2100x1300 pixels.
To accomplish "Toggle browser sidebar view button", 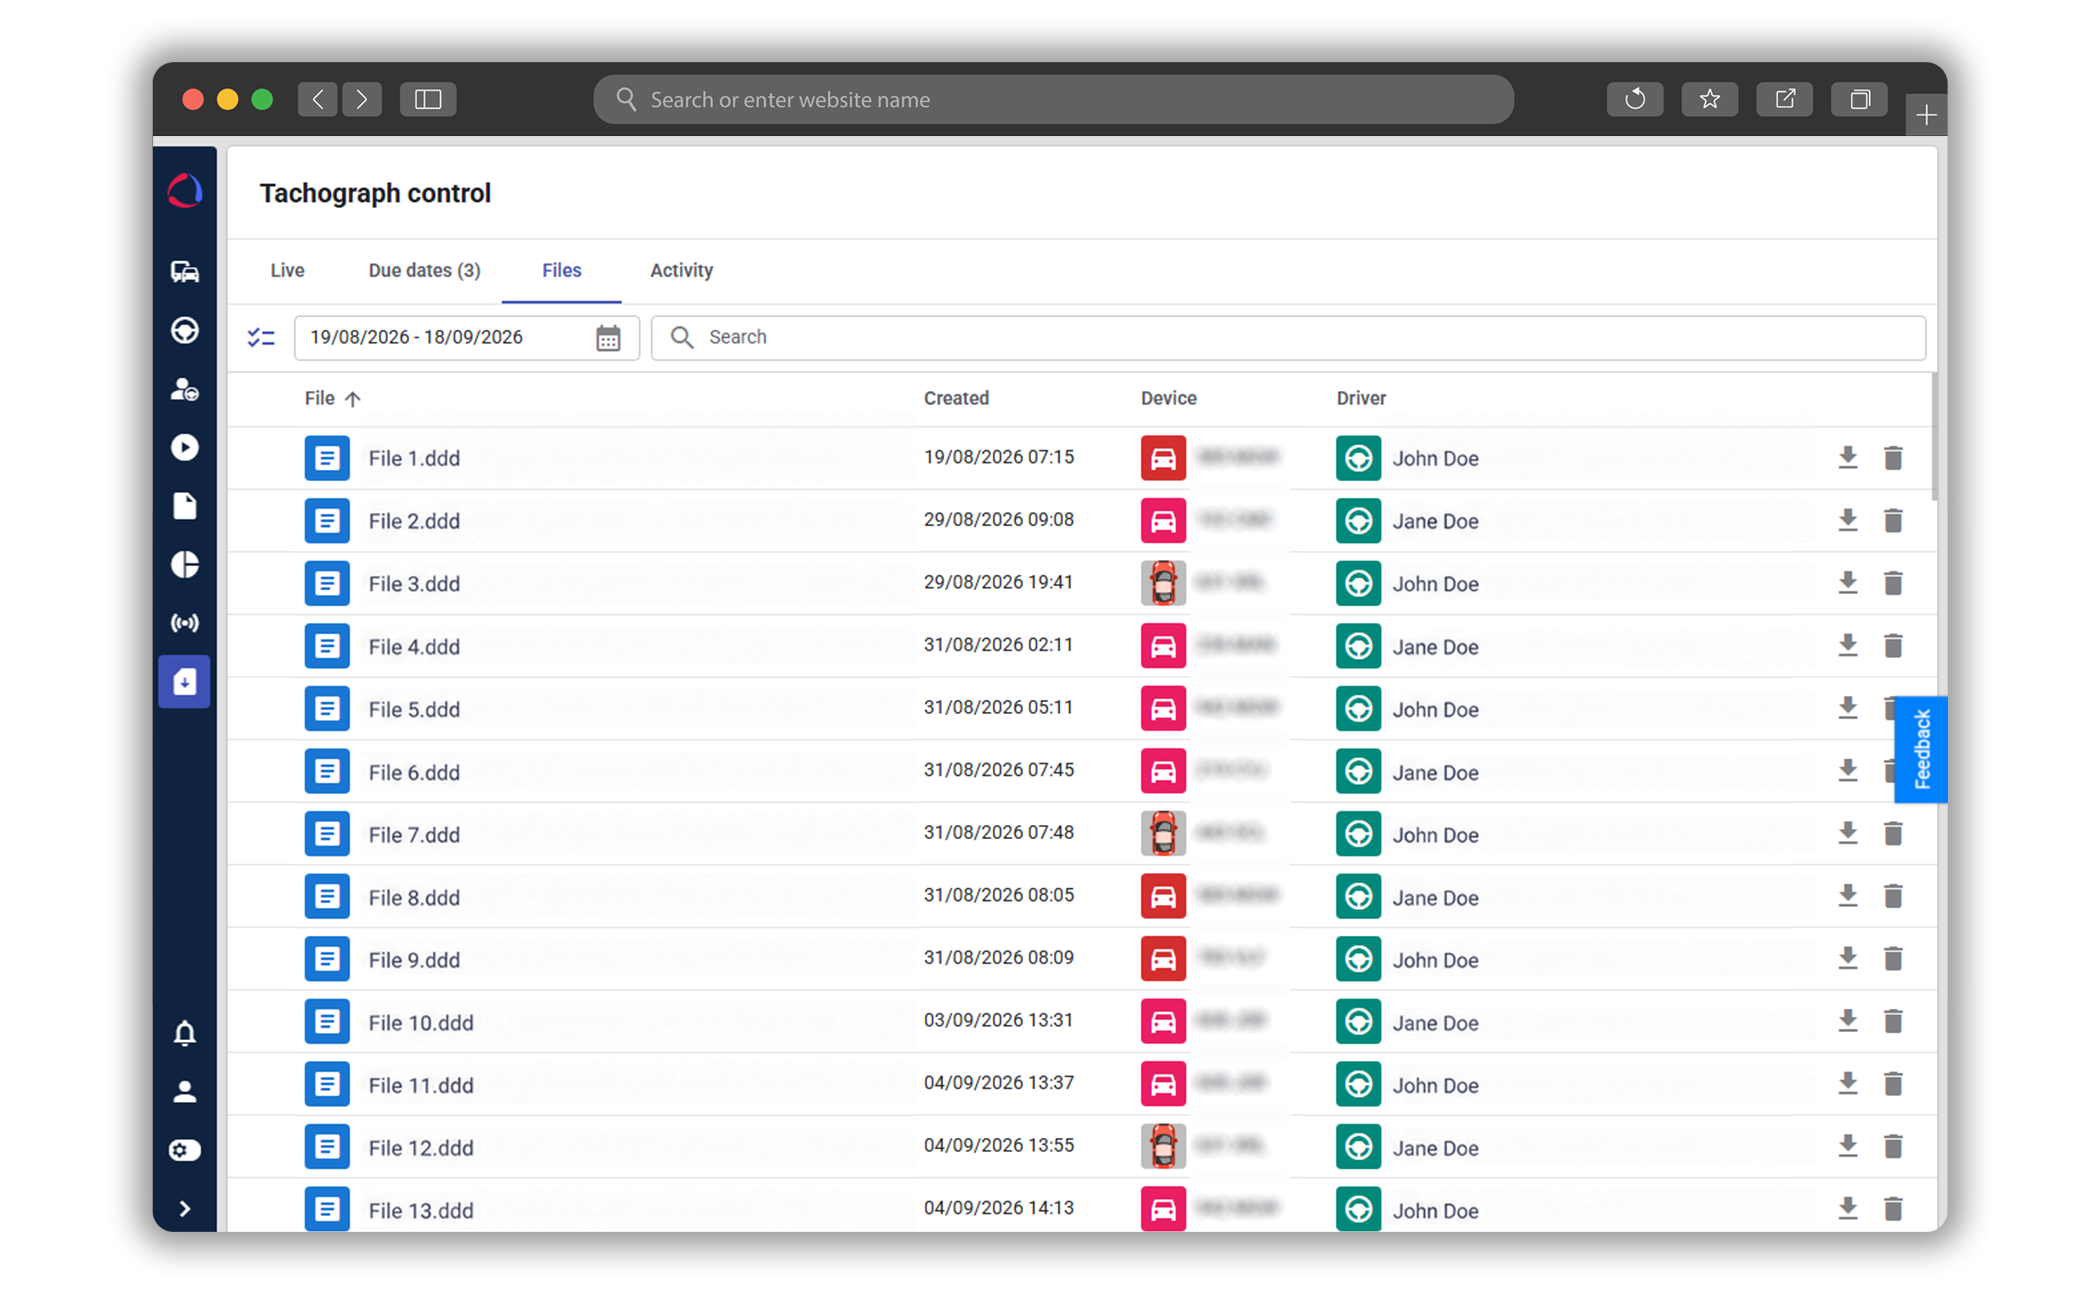I will point(428,99).
